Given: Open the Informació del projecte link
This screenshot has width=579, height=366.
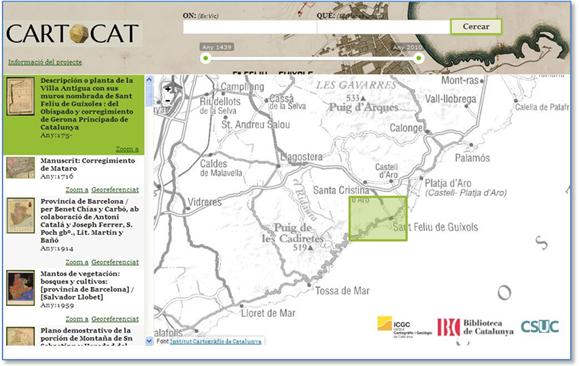Looking at the screenshot, I should [45, 62].
